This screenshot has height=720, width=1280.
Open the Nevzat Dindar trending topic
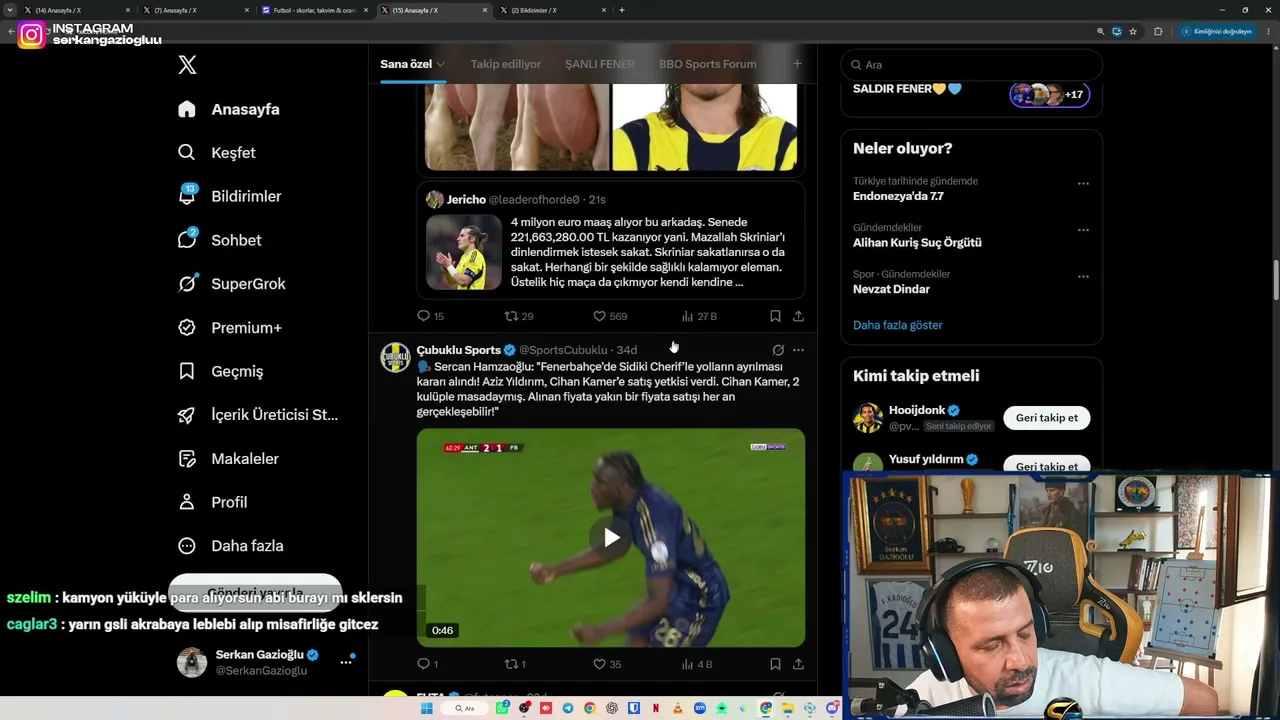coord(891,289)
